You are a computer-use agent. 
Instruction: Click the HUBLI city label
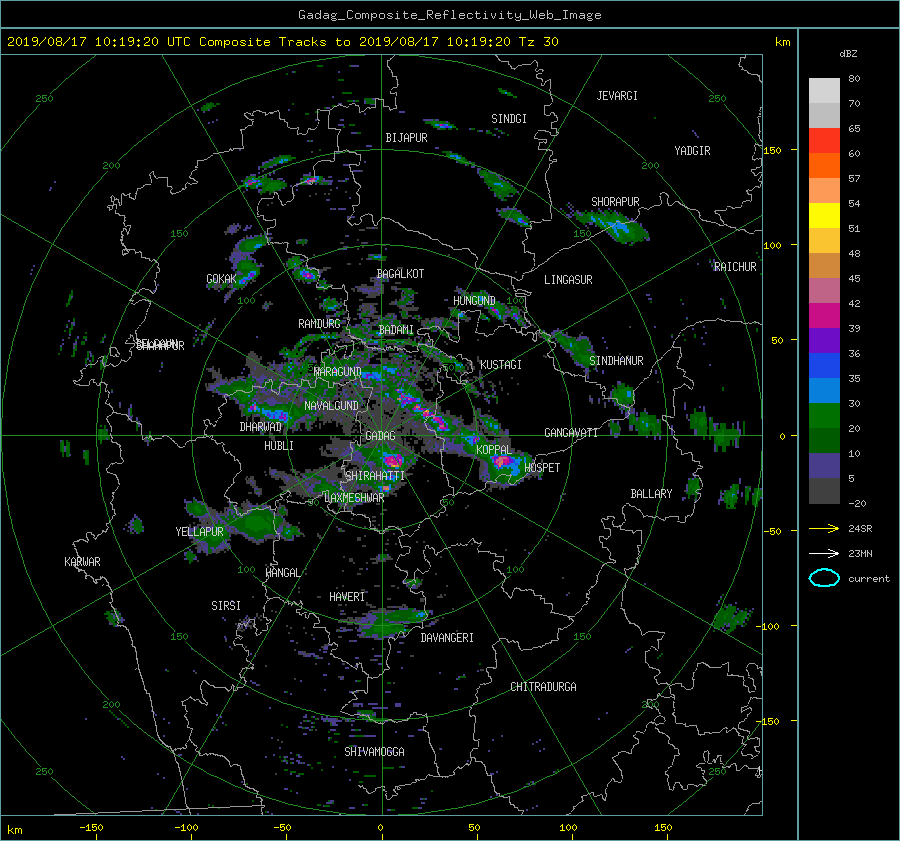pyautogui.click(x=279, y=446)
